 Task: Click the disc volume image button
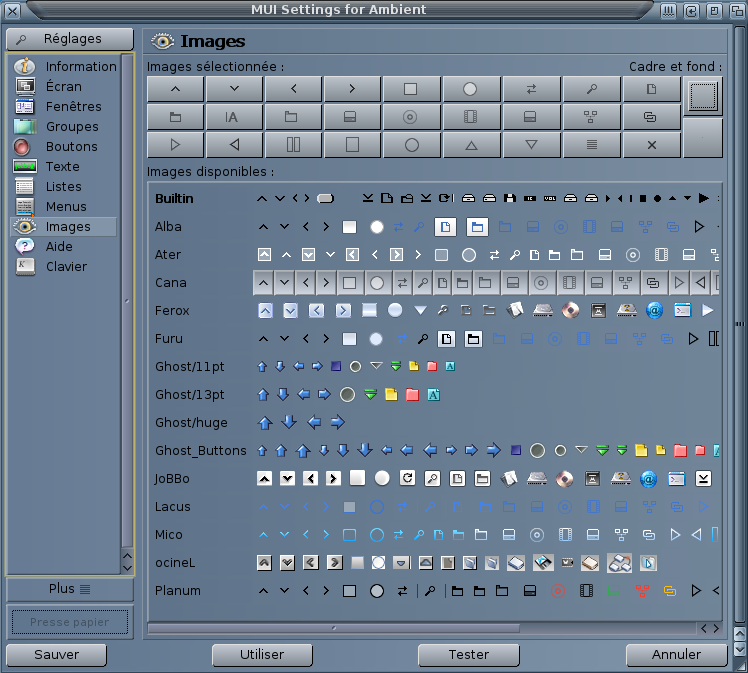pyautogui.click(x=411, y=117)
